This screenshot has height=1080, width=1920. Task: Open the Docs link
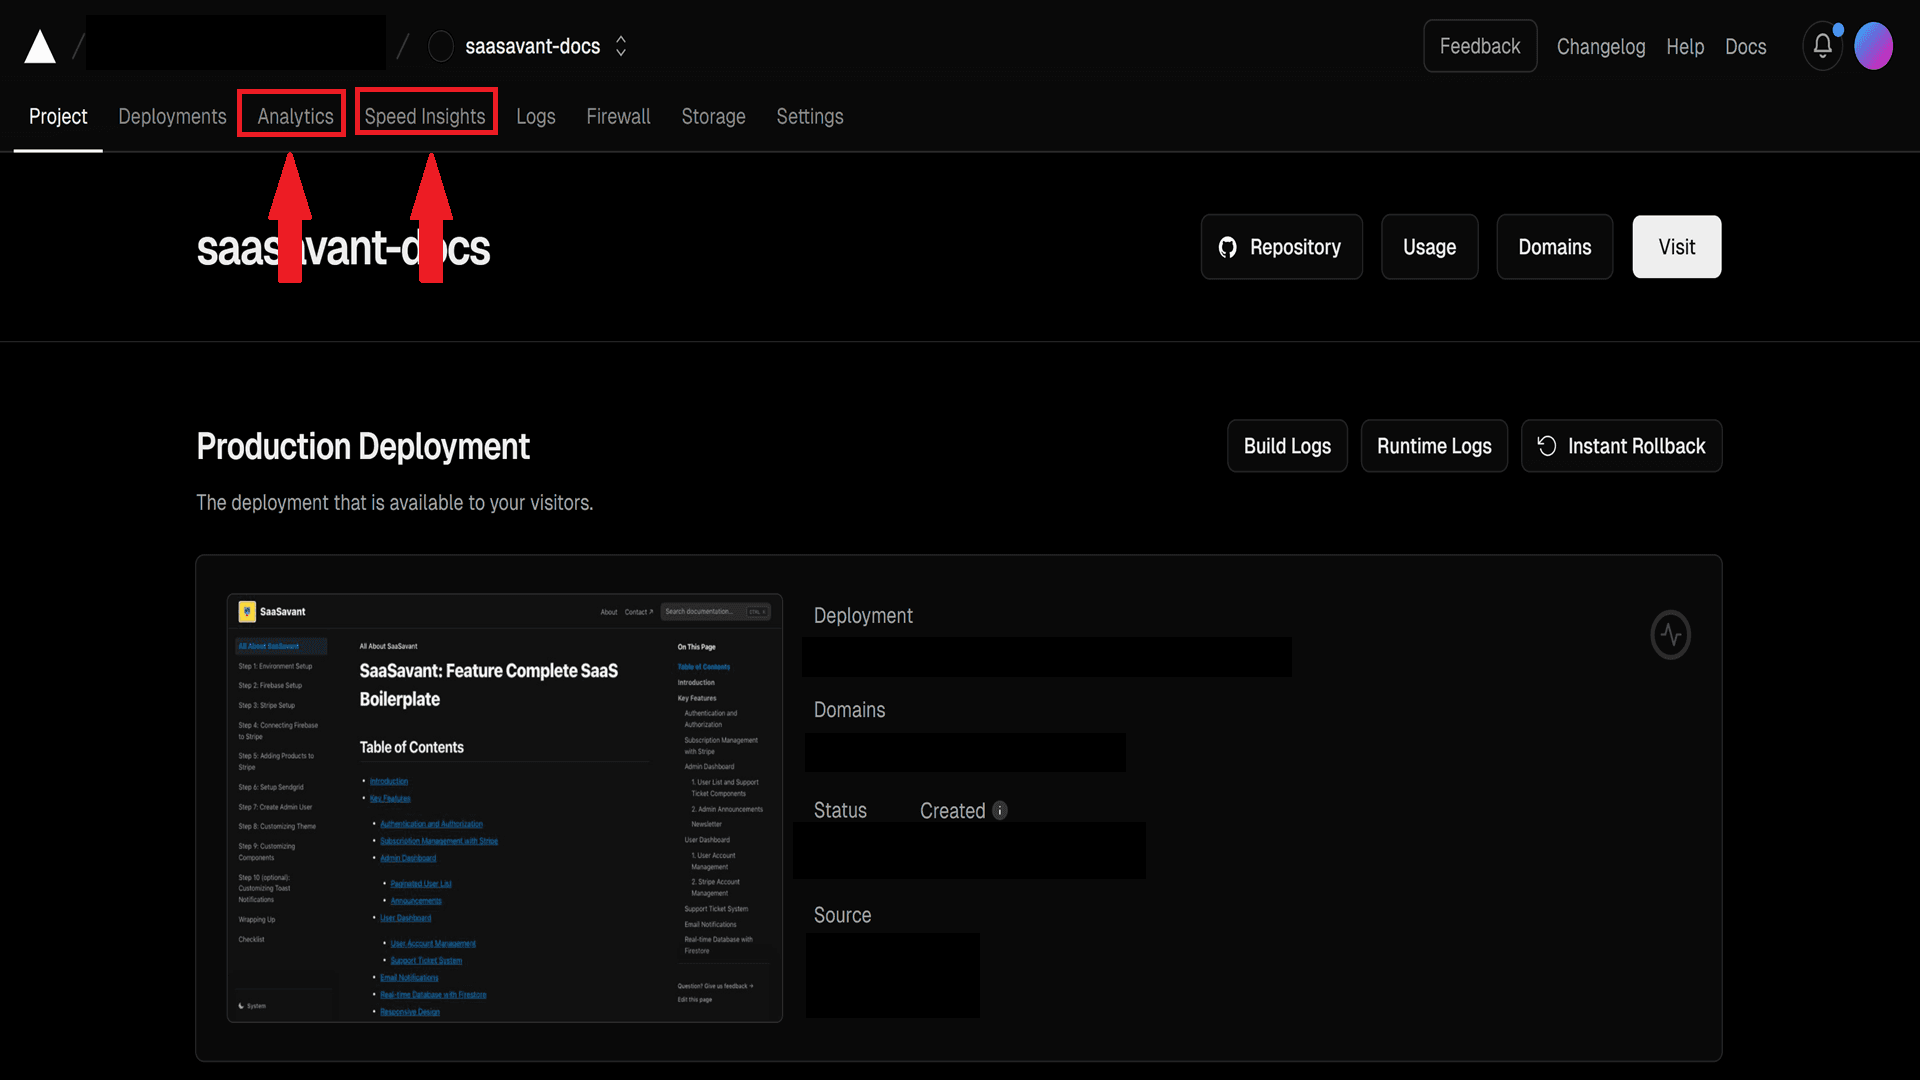1745,46
